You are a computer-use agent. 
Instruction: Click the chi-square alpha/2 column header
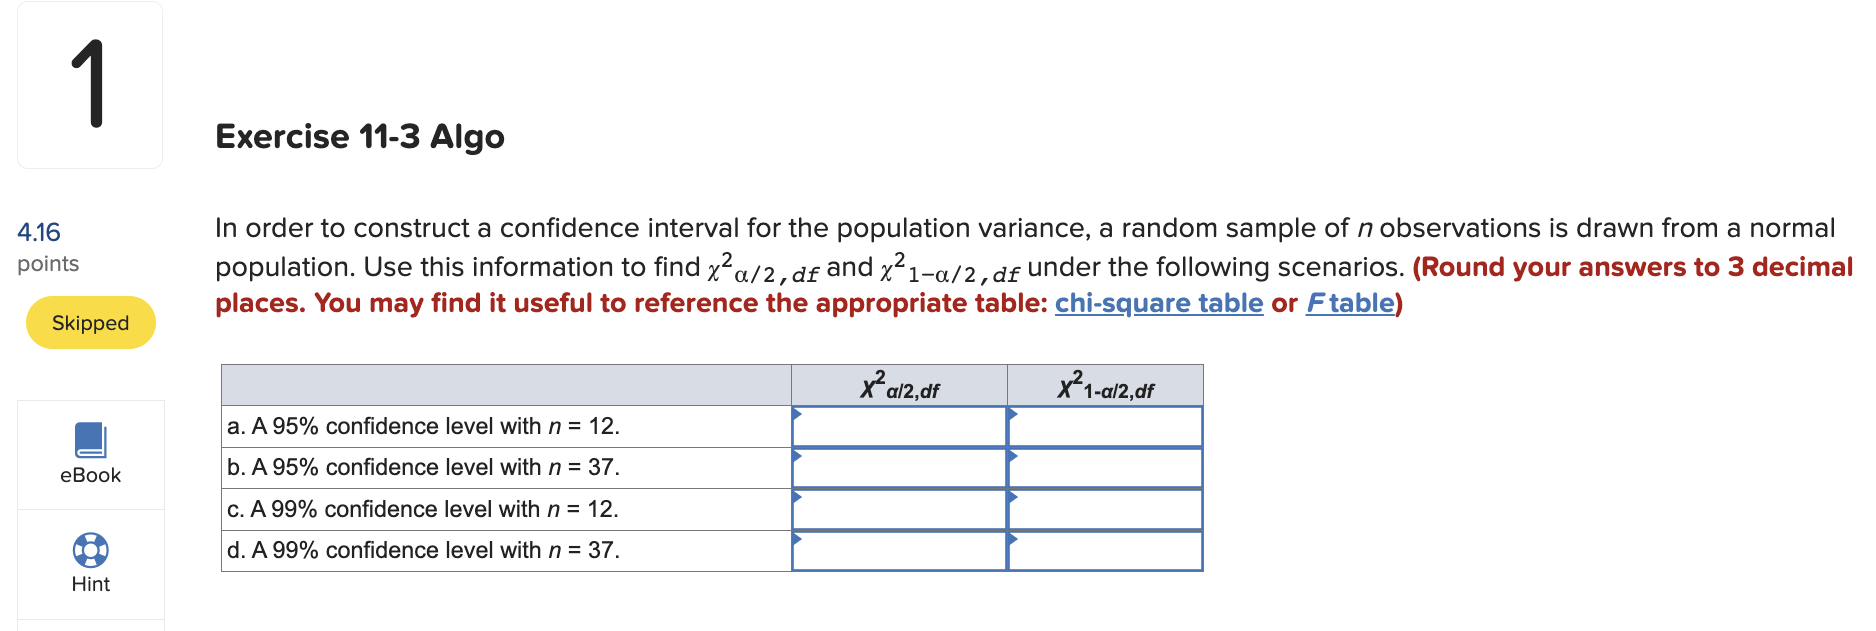pos(899,385)
